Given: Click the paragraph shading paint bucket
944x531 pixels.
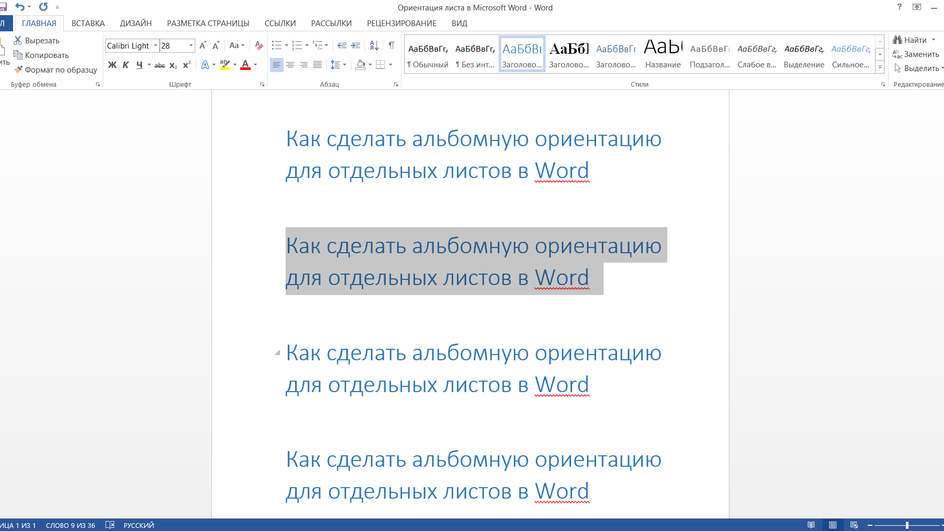Looking at the screenshot, I should pos(360,65).
